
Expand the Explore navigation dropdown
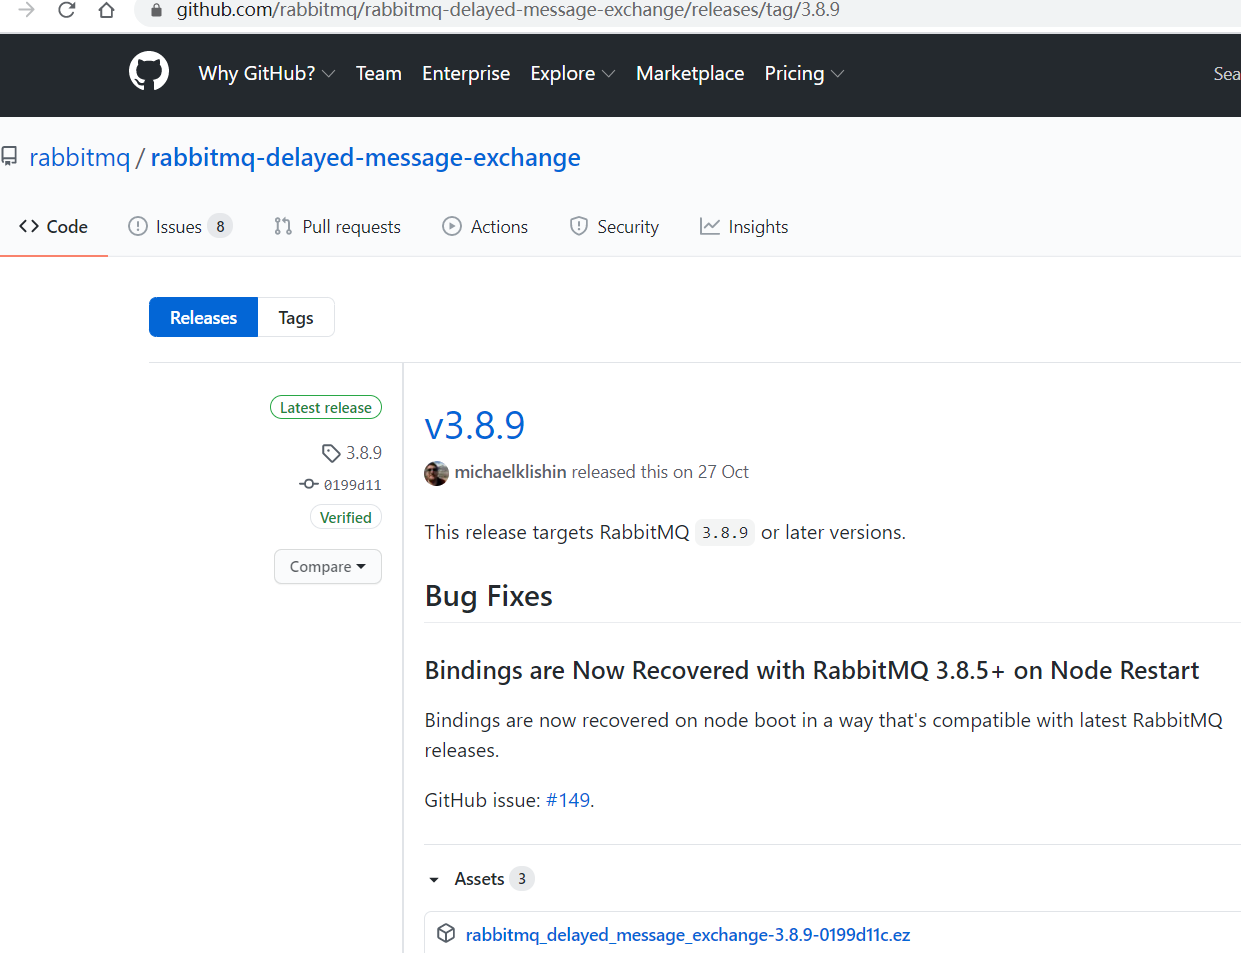point(572,74)
